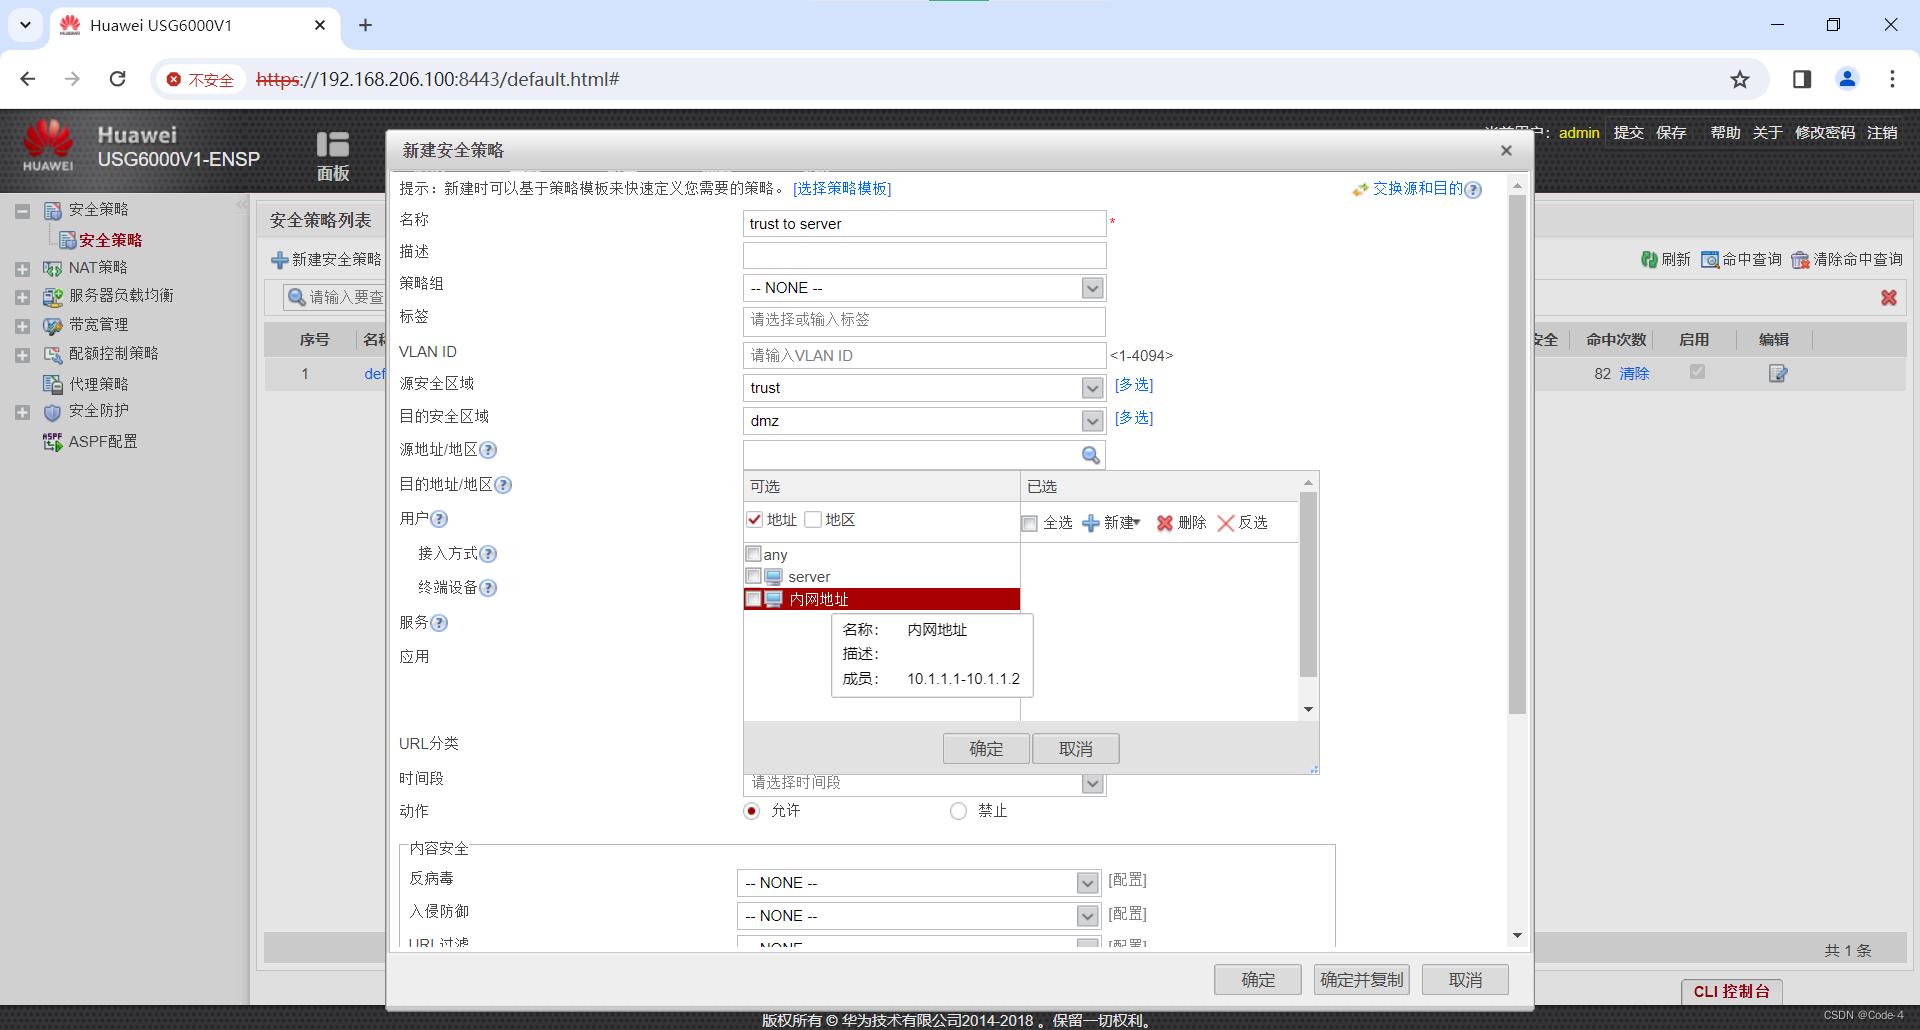Click 清除命中查询 in policy list toolbar
The height and width of the screenshot is (1030, 1920).
click(1847, 259)
